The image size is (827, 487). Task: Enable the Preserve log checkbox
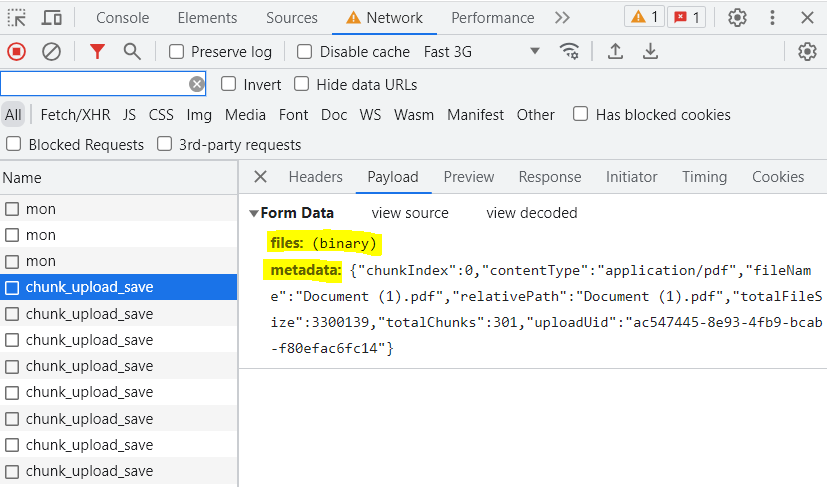tap(177, 52)
